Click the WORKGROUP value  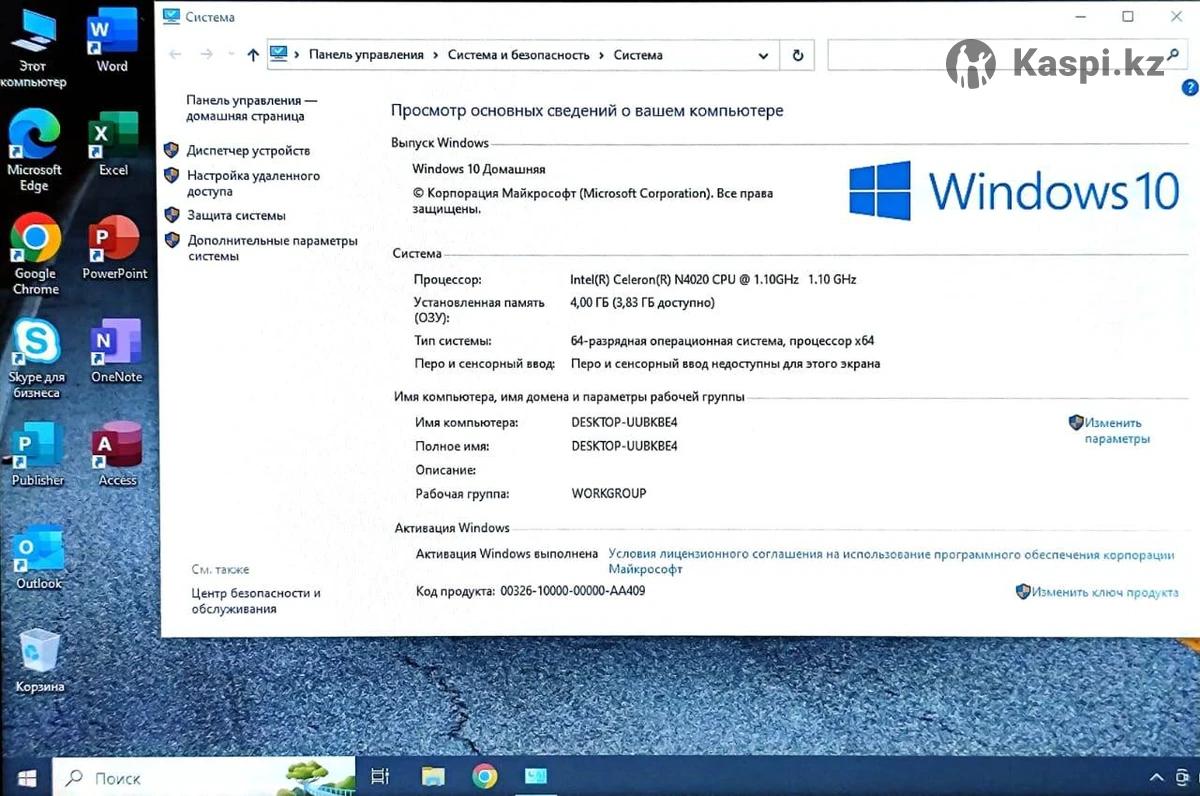point(609,493)
